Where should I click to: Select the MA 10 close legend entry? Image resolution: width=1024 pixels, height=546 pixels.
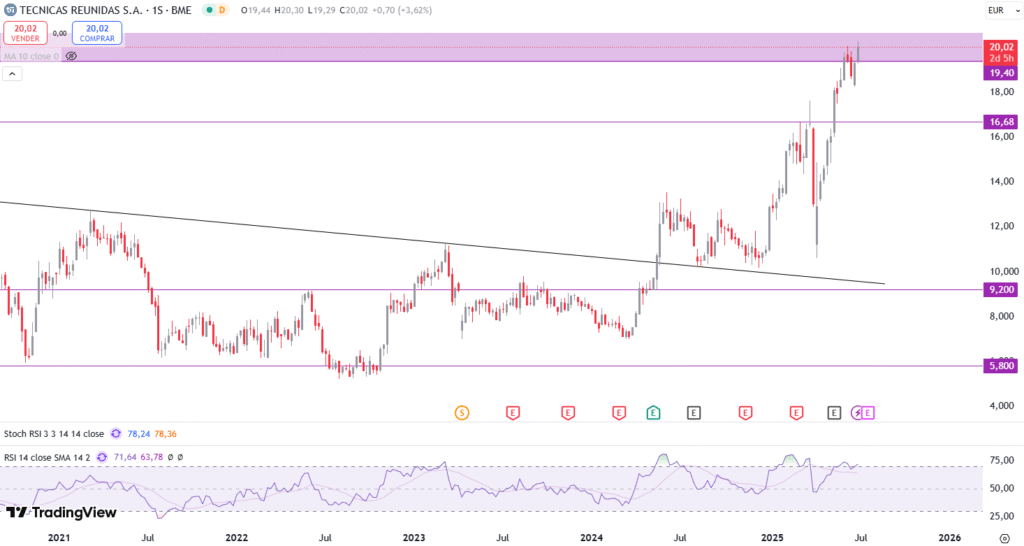31,56
